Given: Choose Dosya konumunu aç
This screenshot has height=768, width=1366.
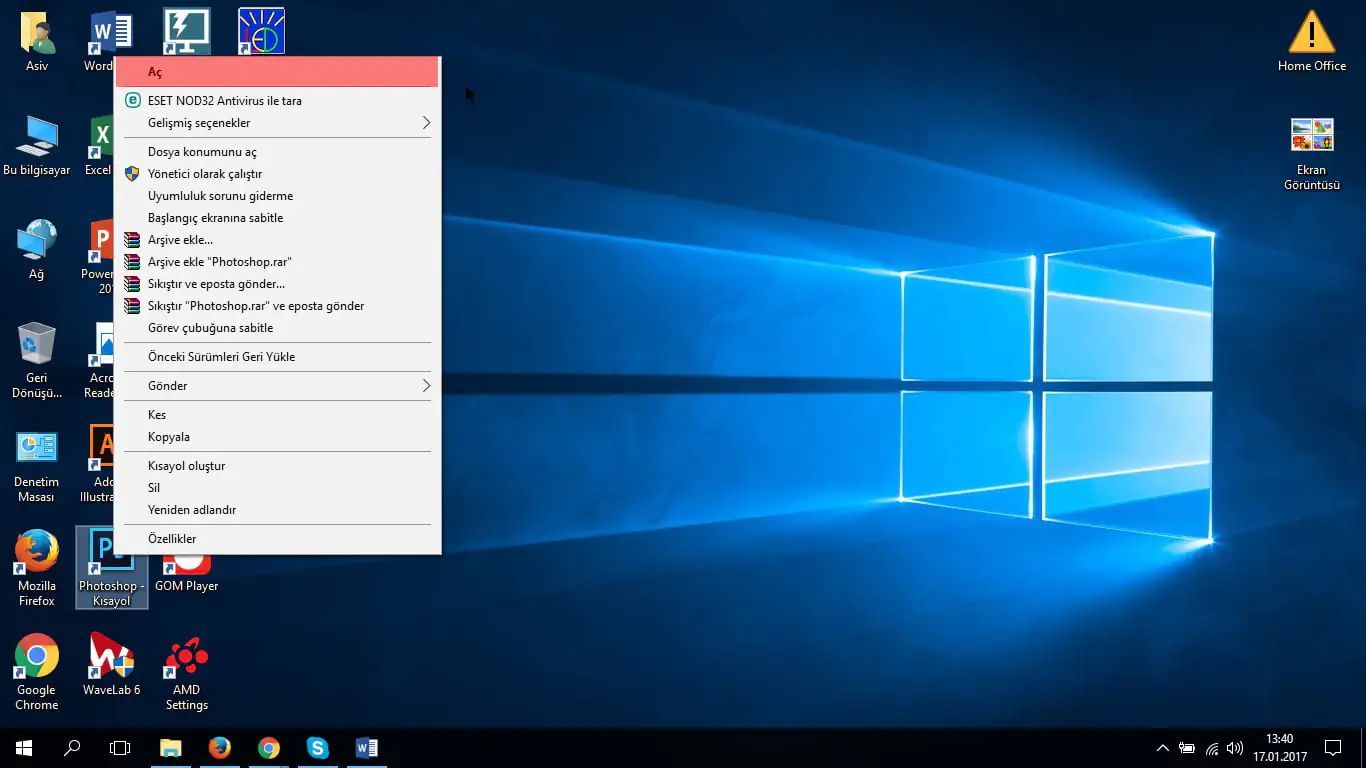Looking at the screenshot, I should click(x=202, y=152).
